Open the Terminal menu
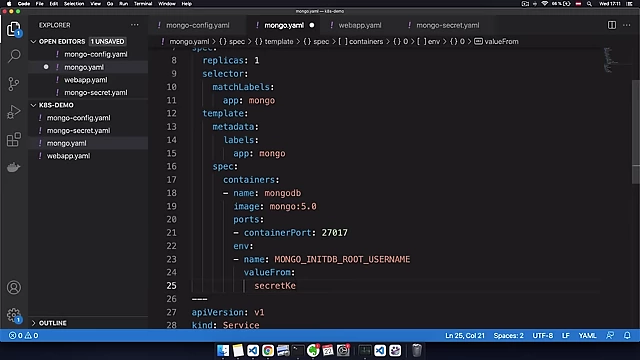This screenshot has width=640, height=360. point(143,4)
